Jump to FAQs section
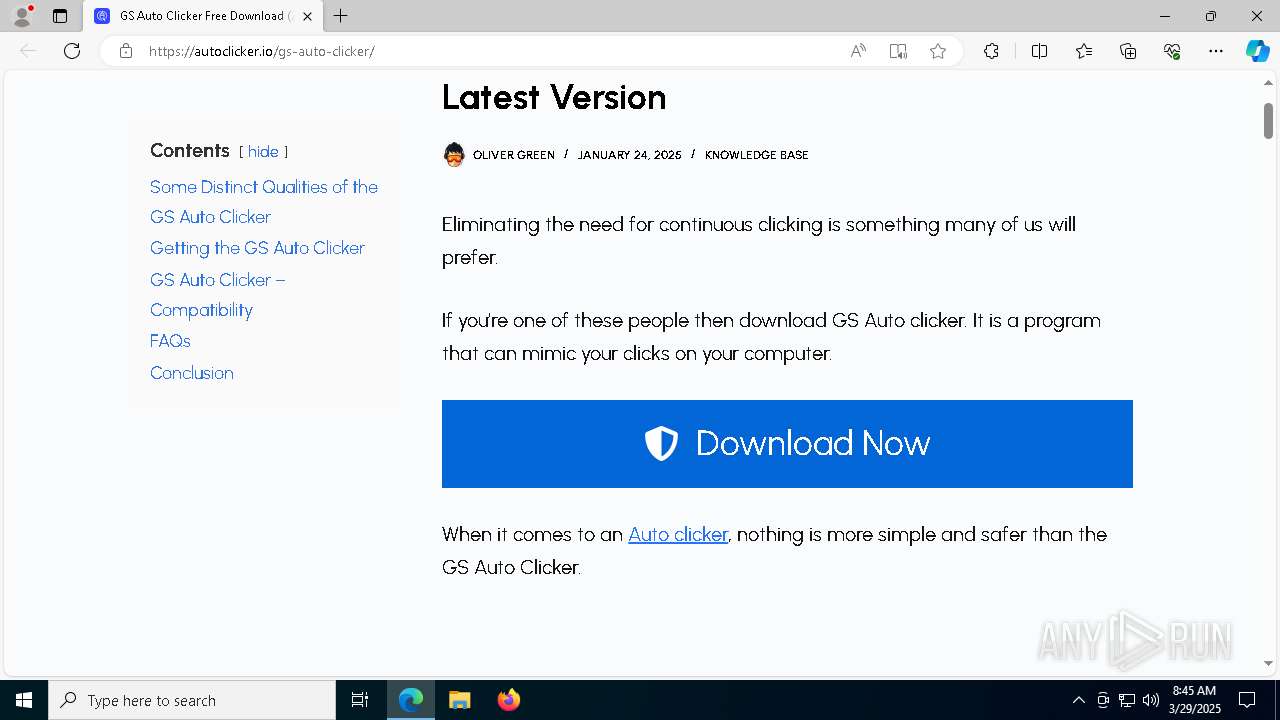This screenshot has width=1280, height=720. click(170, 341)
